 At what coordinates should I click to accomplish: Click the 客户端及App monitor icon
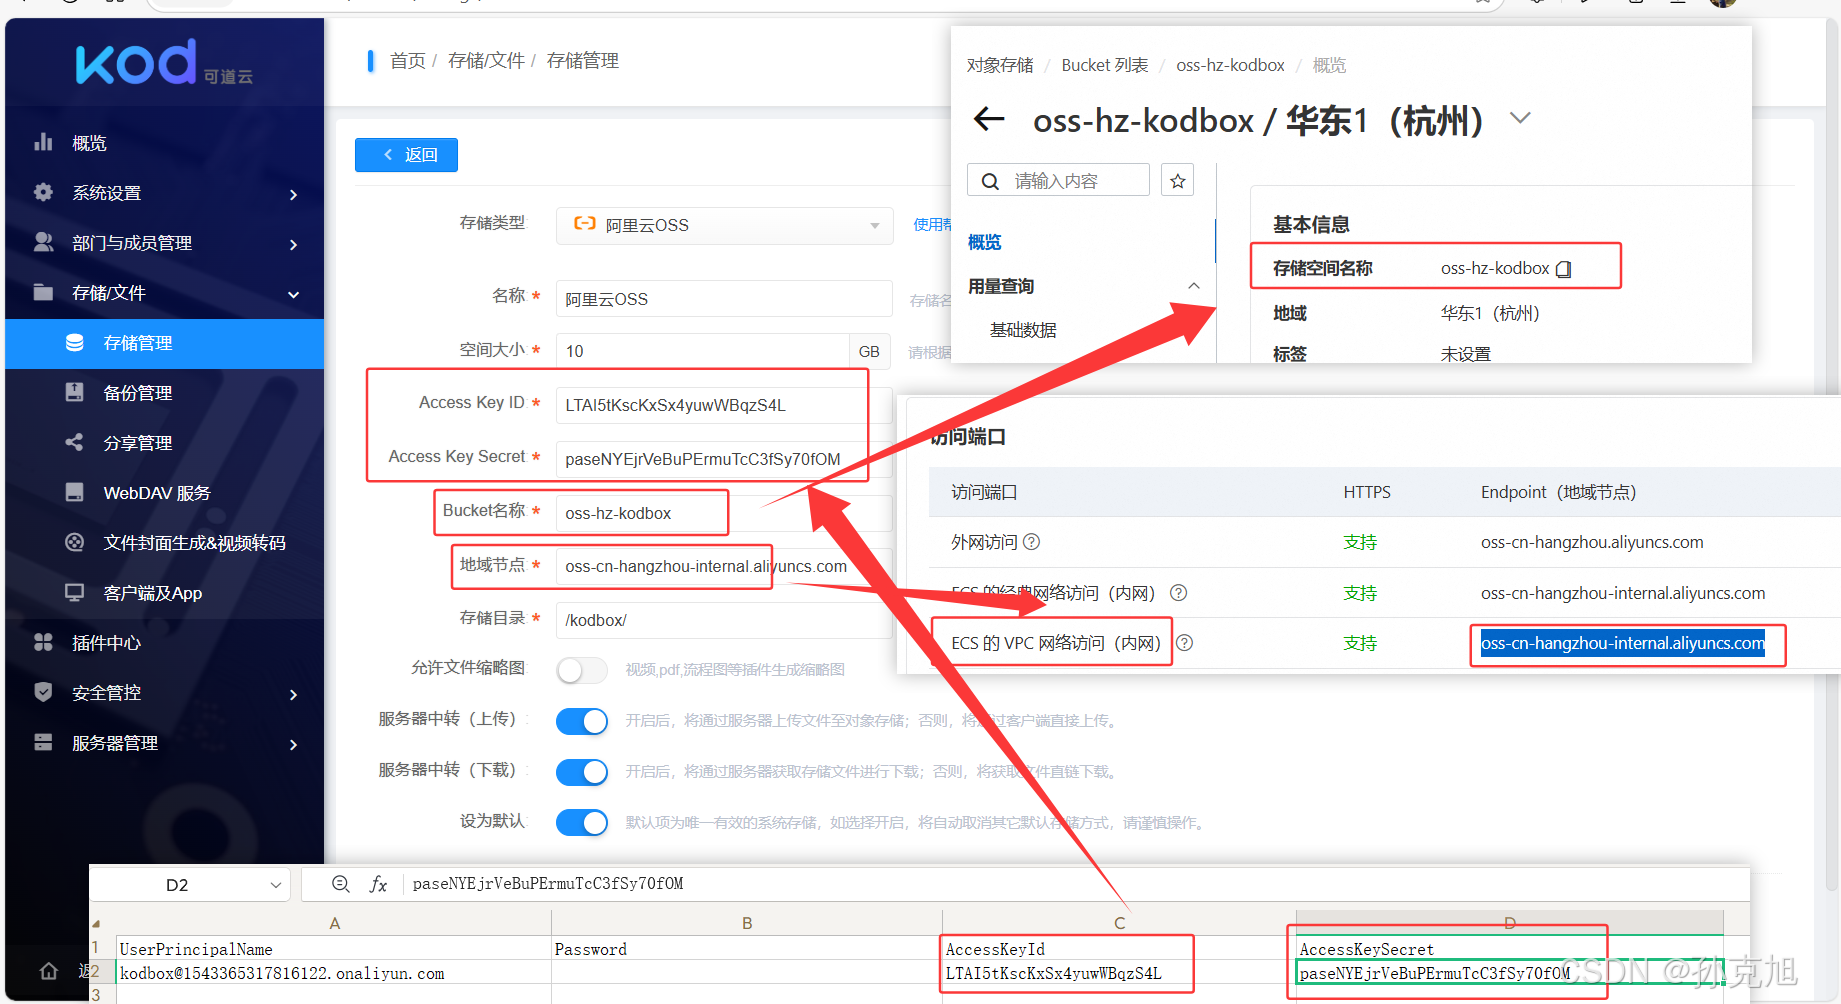click(75, 592)
